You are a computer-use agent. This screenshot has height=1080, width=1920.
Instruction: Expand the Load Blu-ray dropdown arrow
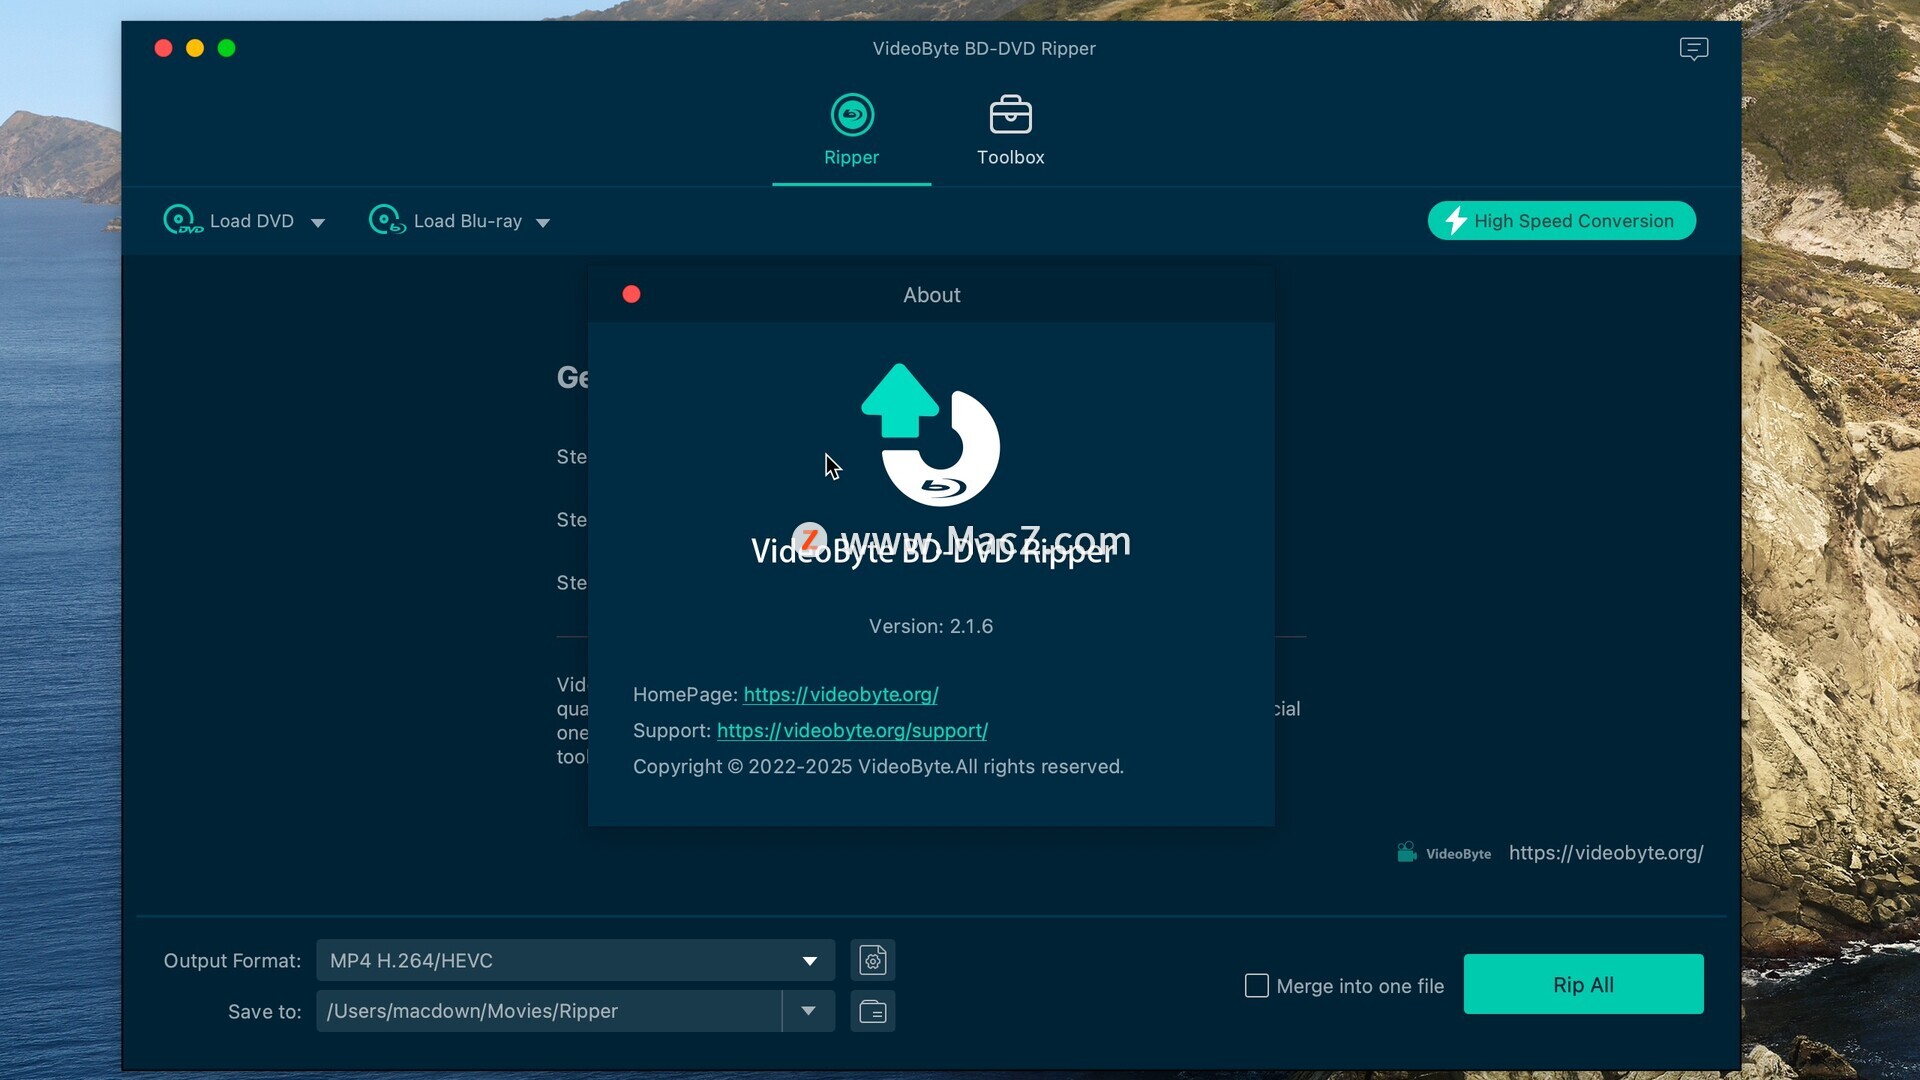click(543, 222)
